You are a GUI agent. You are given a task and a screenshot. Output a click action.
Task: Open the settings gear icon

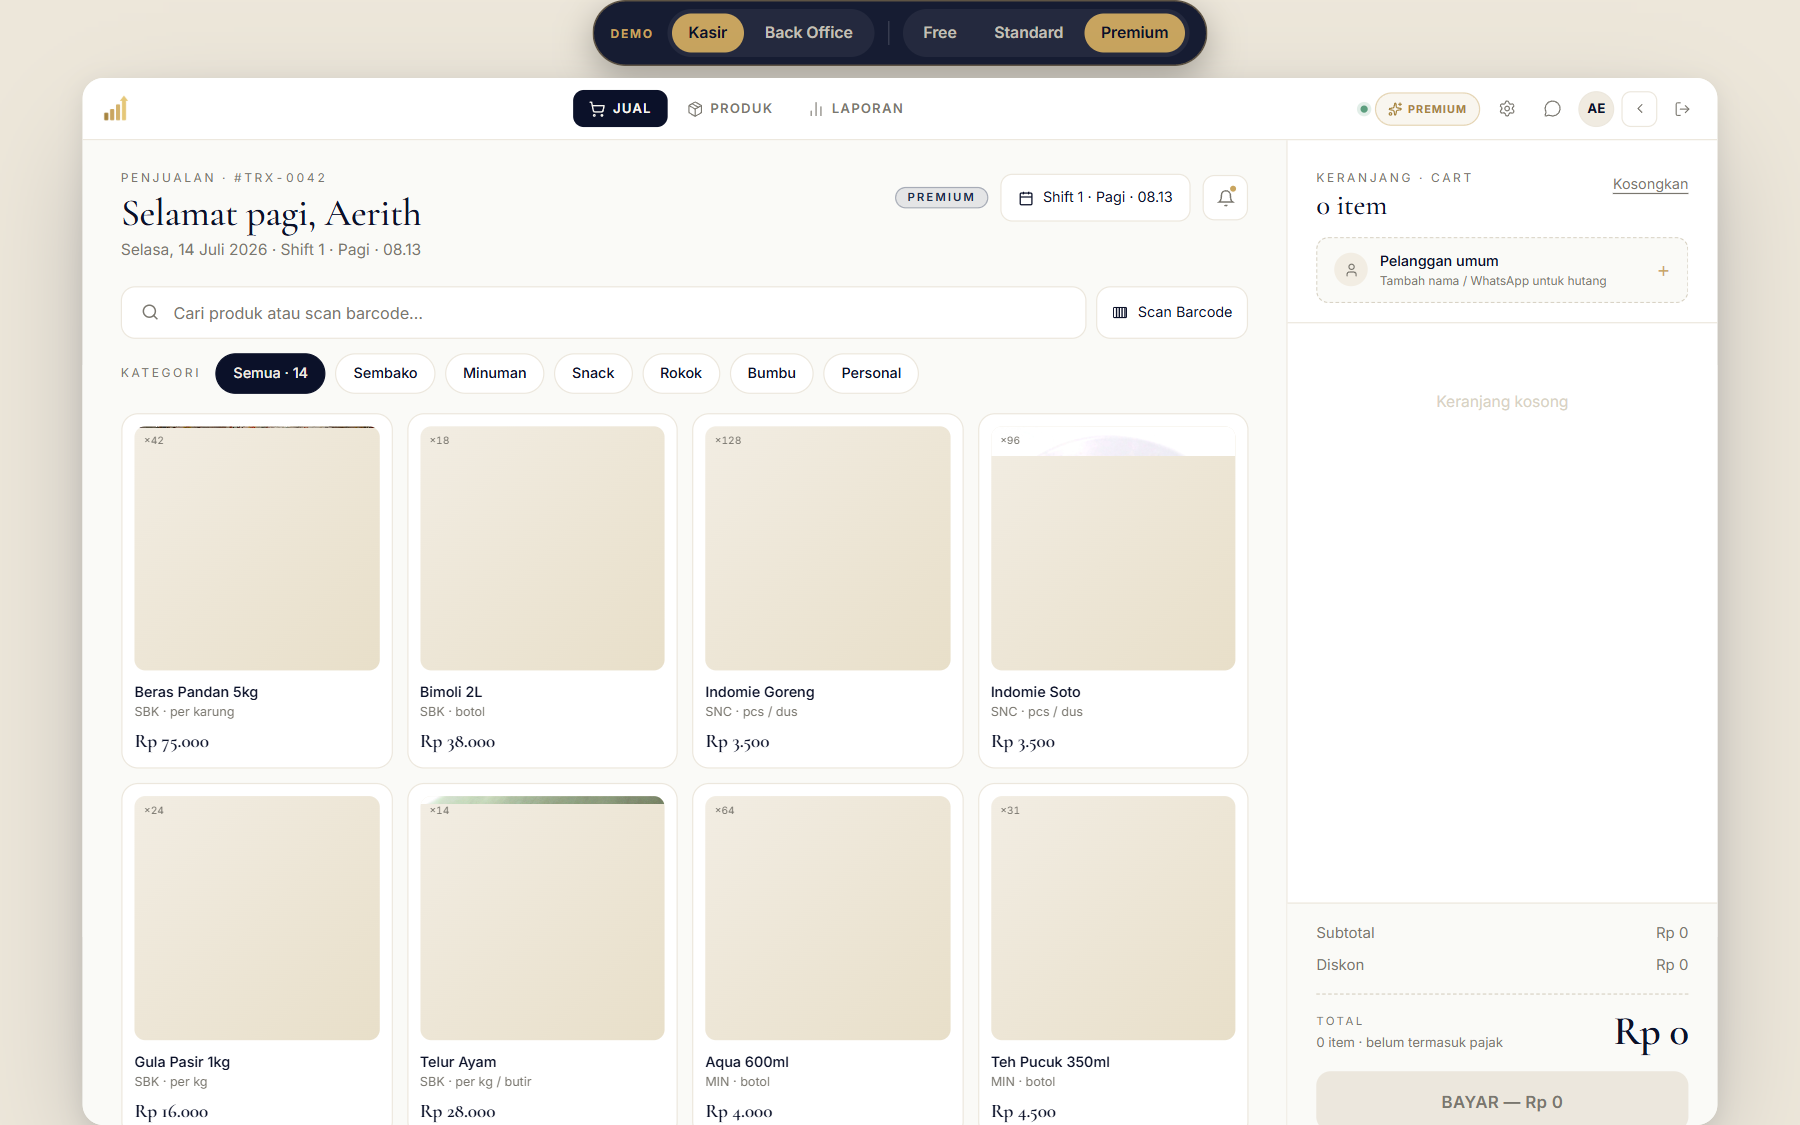point(1507,109)
